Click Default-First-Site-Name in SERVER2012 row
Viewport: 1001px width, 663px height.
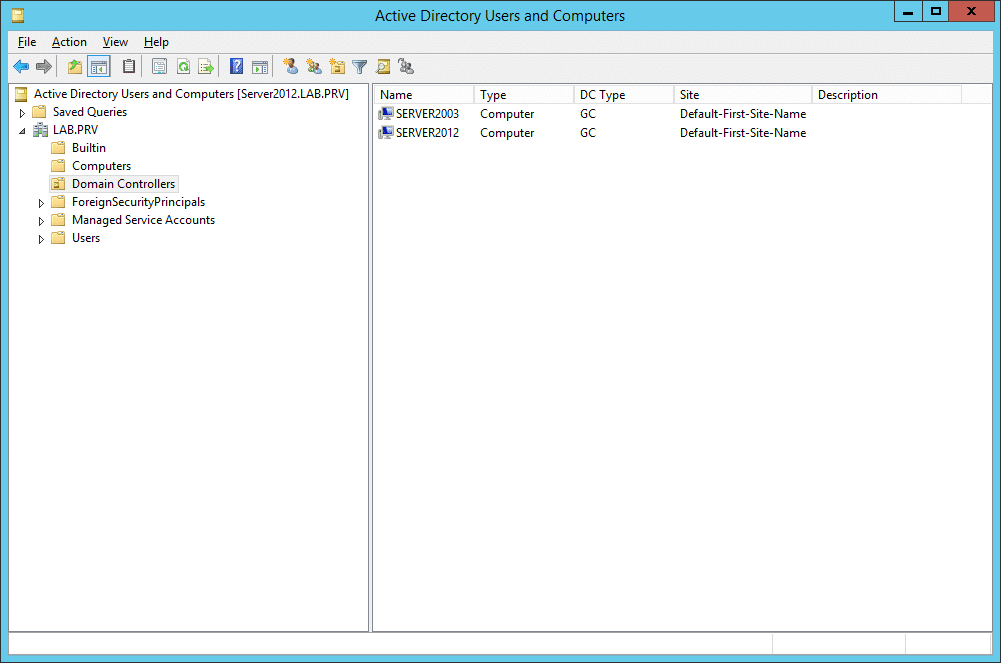(x=743, y=133)
